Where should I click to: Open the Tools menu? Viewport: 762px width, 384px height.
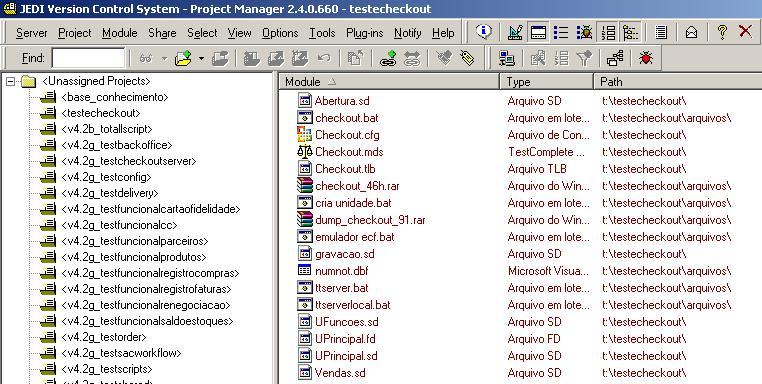pyautogui.click(x=322, y=33)
